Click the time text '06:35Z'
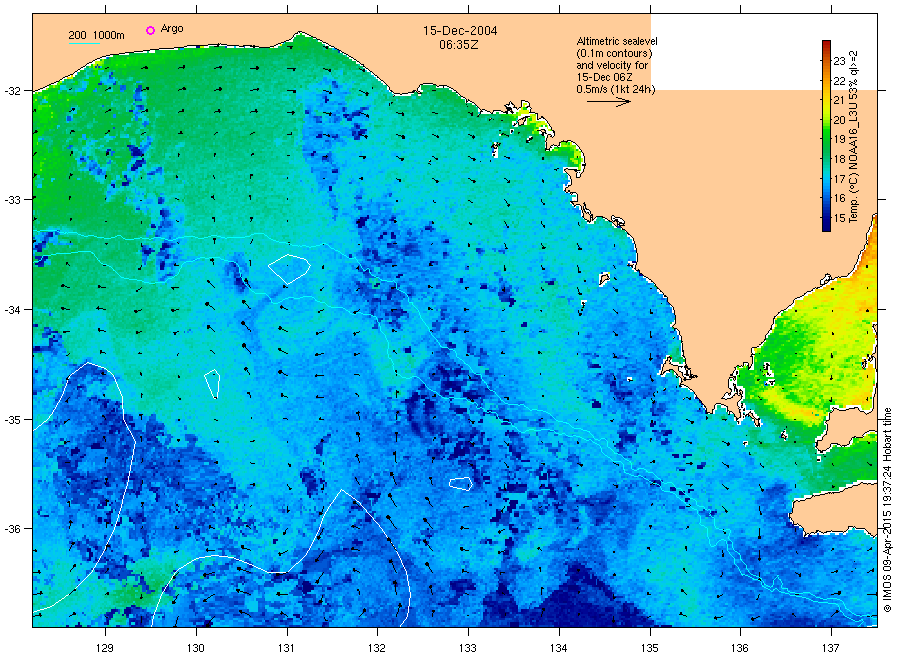This screenshot has width=900, height=660. 459,45
